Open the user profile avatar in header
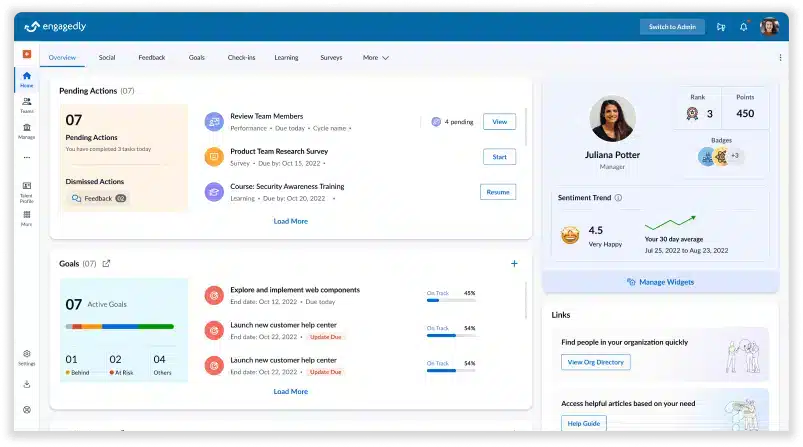Viewport: 803px width, 447px height. point(768,27)
